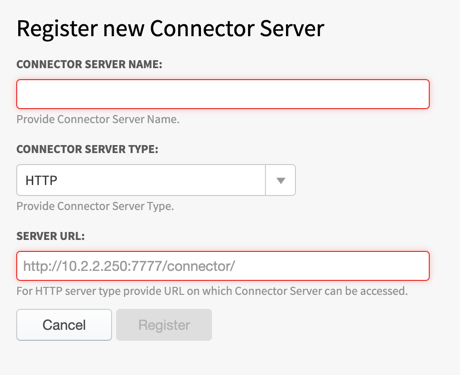460x375 pixels.
Task: Click the word Server in the heading
Action: pos(292,29)
